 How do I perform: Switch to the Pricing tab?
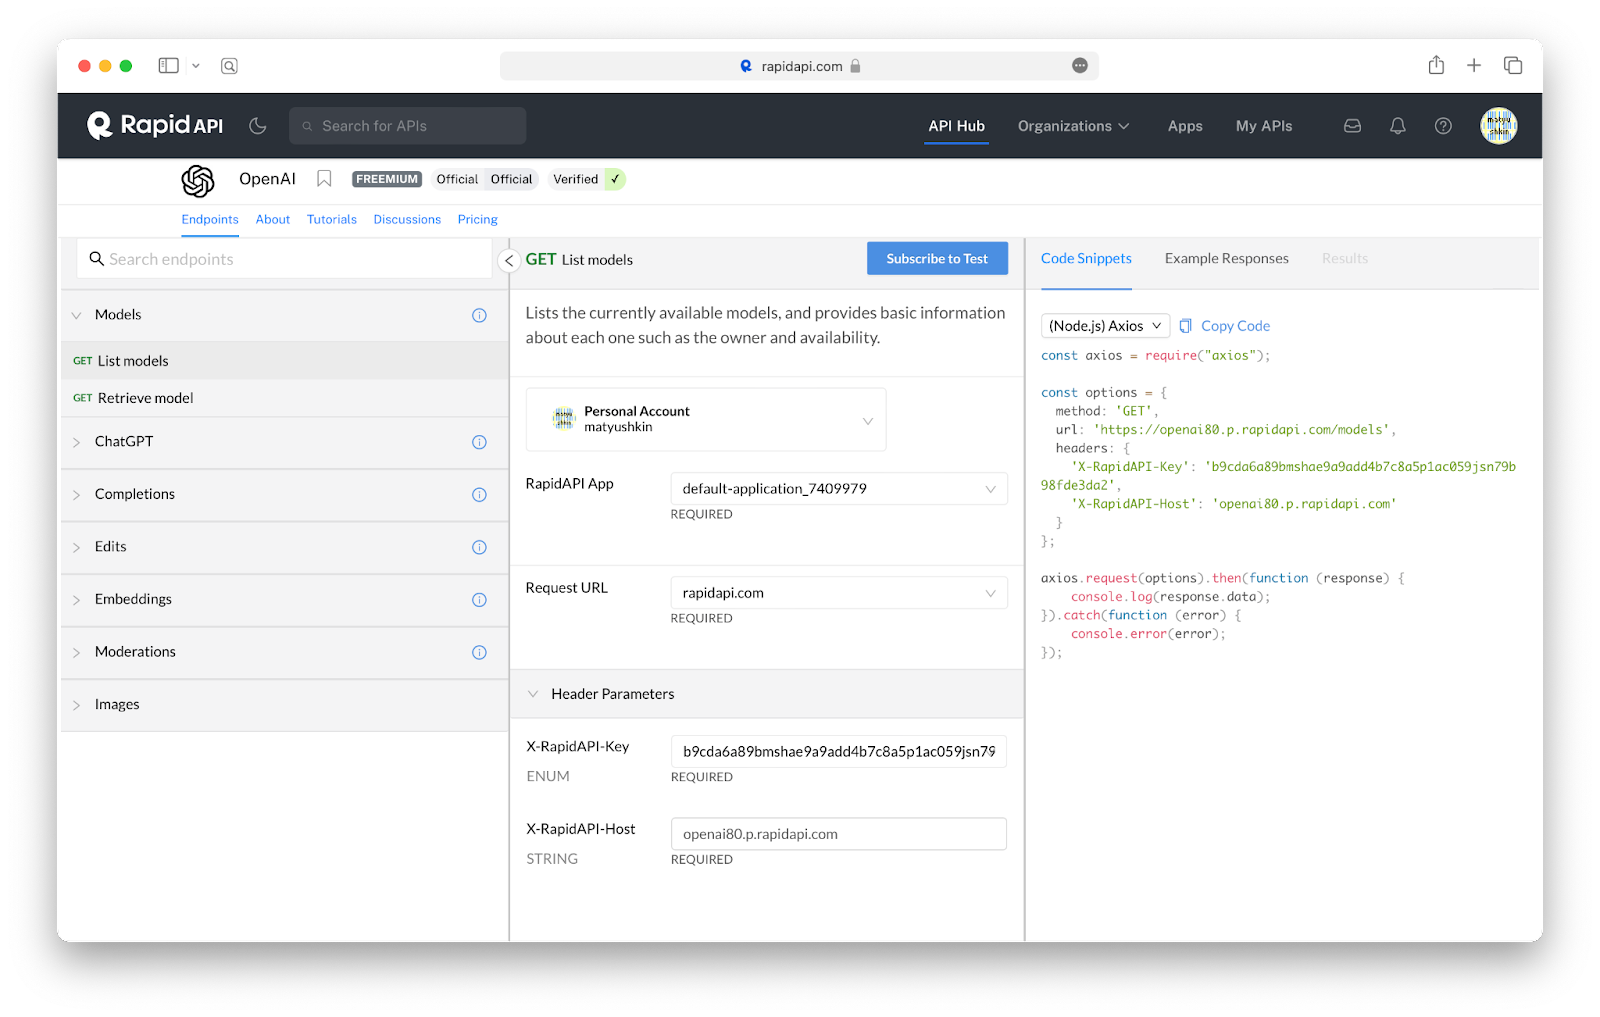click(478, 220)
